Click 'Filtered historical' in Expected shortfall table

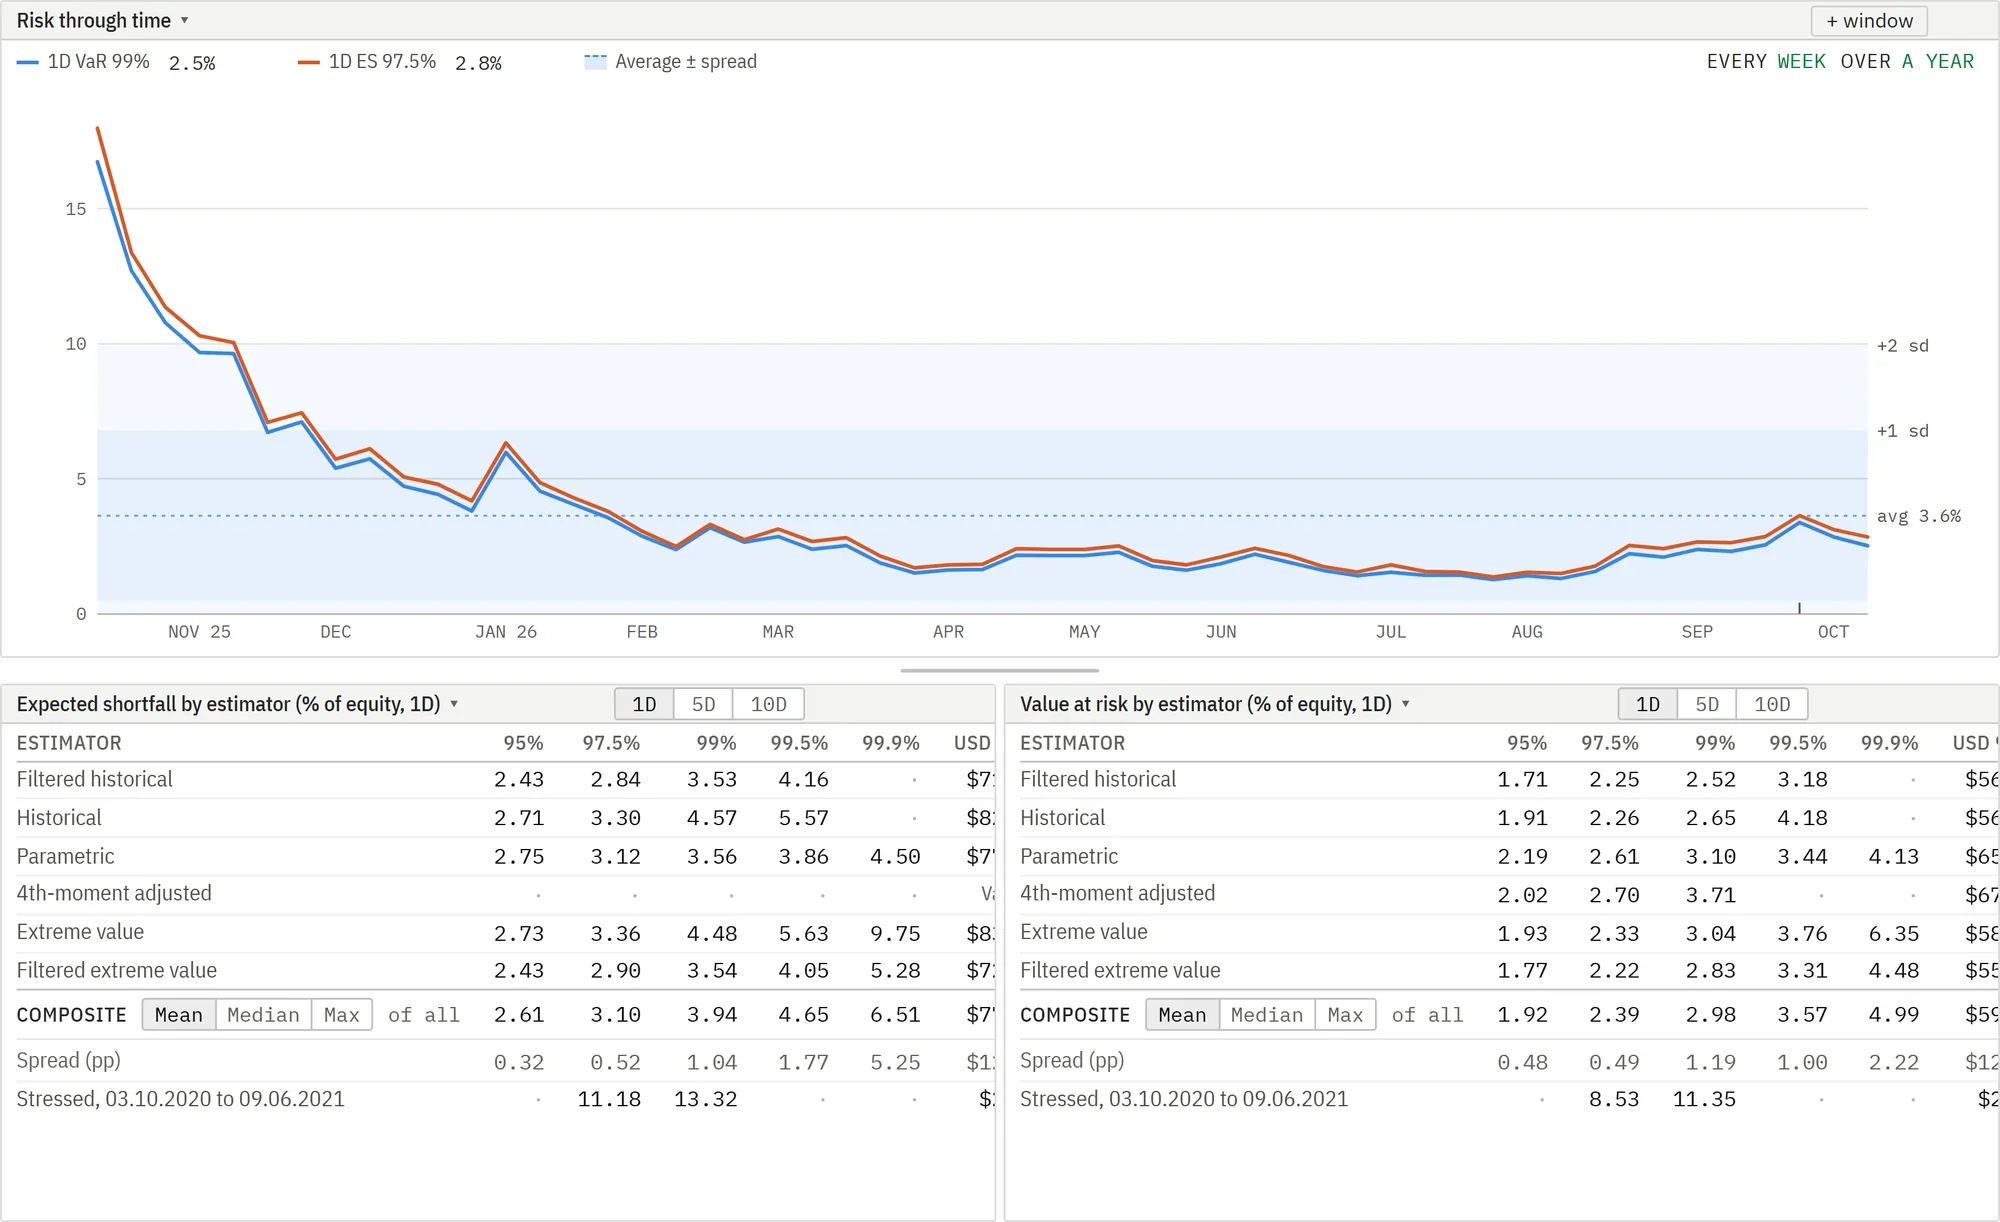[94, 779]
